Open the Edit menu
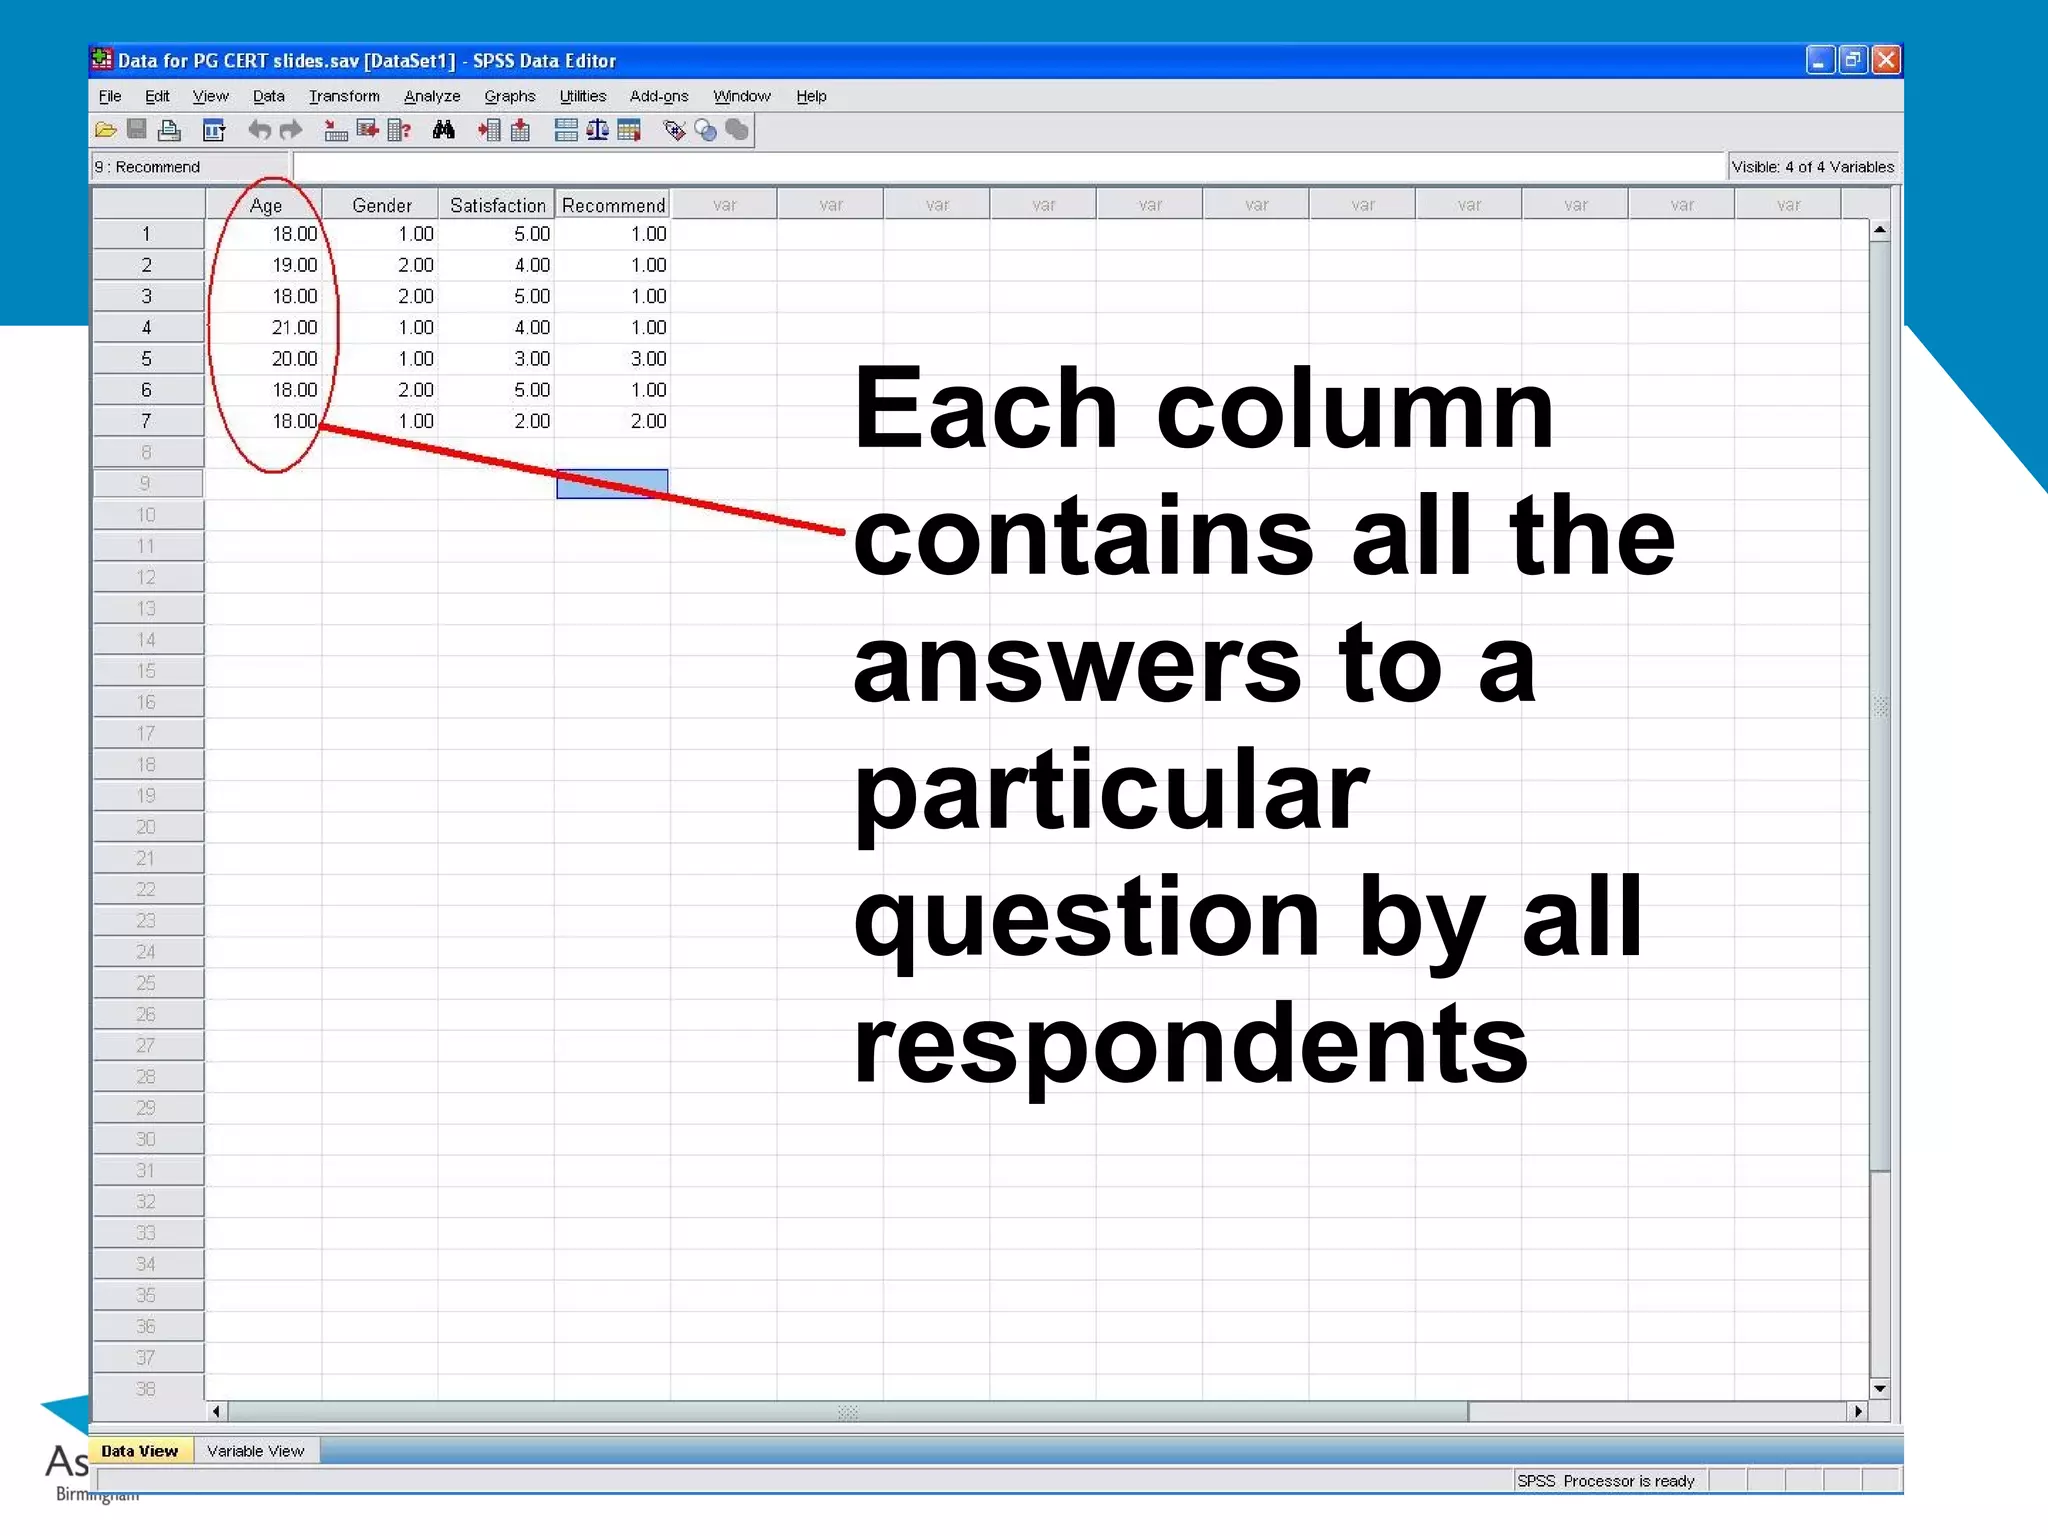The image size is (2048, 1536). click(x=157, y=96)
